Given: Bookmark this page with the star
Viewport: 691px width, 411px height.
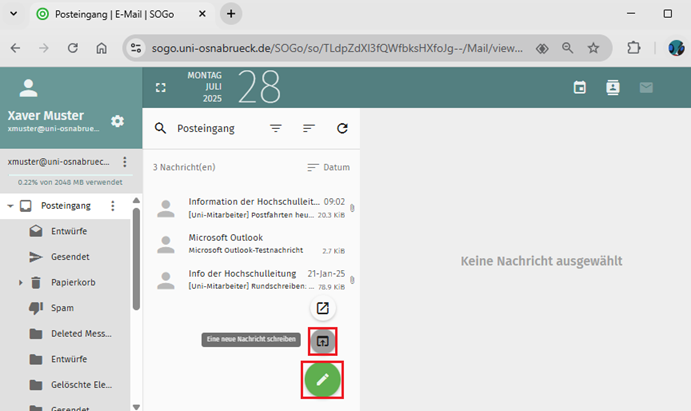Looking at the screenshot, I should coord(594,48).
